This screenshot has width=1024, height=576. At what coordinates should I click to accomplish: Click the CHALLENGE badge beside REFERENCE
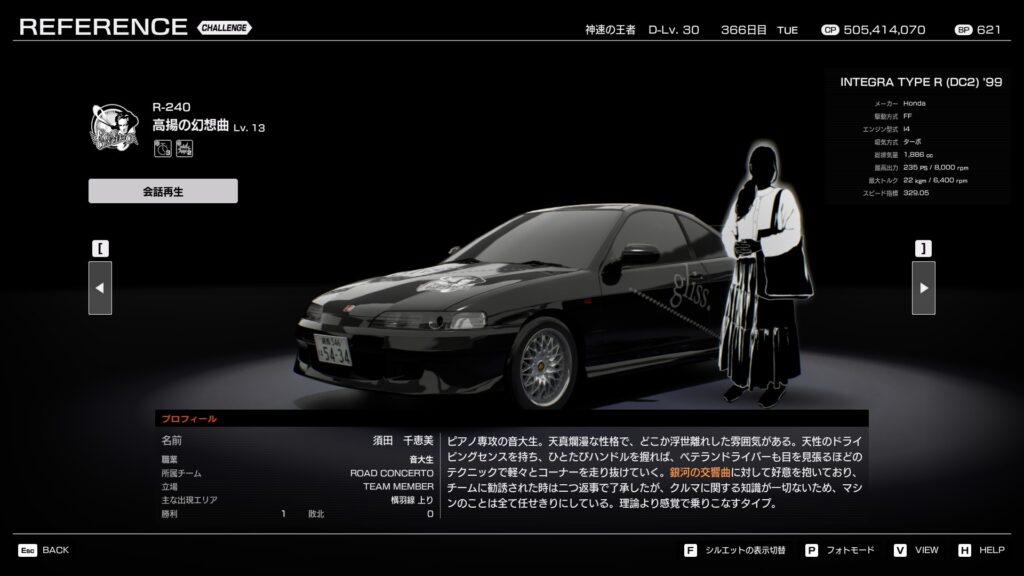coord(225,27)
